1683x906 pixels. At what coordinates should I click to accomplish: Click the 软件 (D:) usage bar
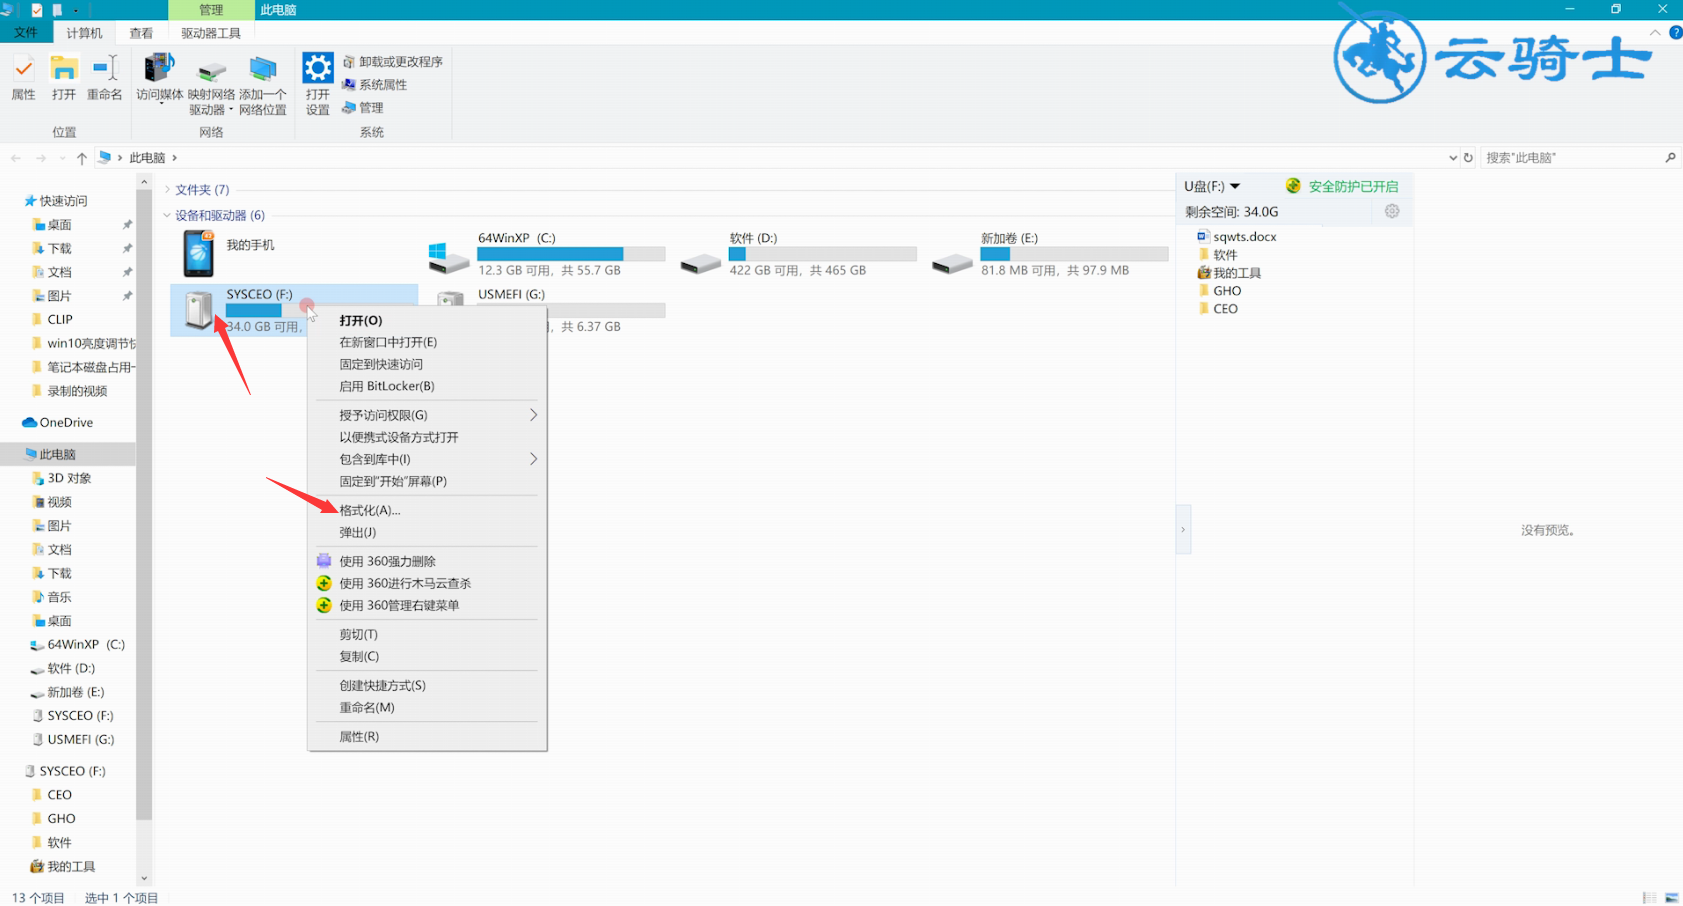tap(823, 254)
